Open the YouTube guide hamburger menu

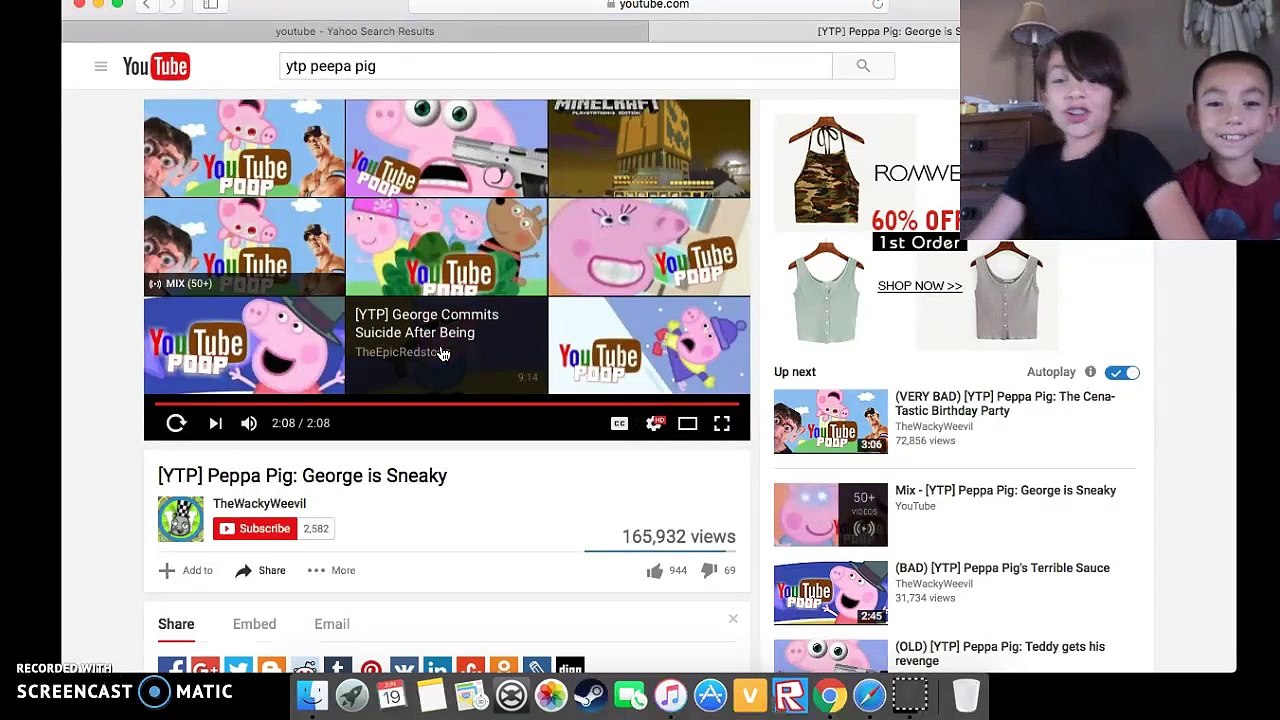[100, 67]
